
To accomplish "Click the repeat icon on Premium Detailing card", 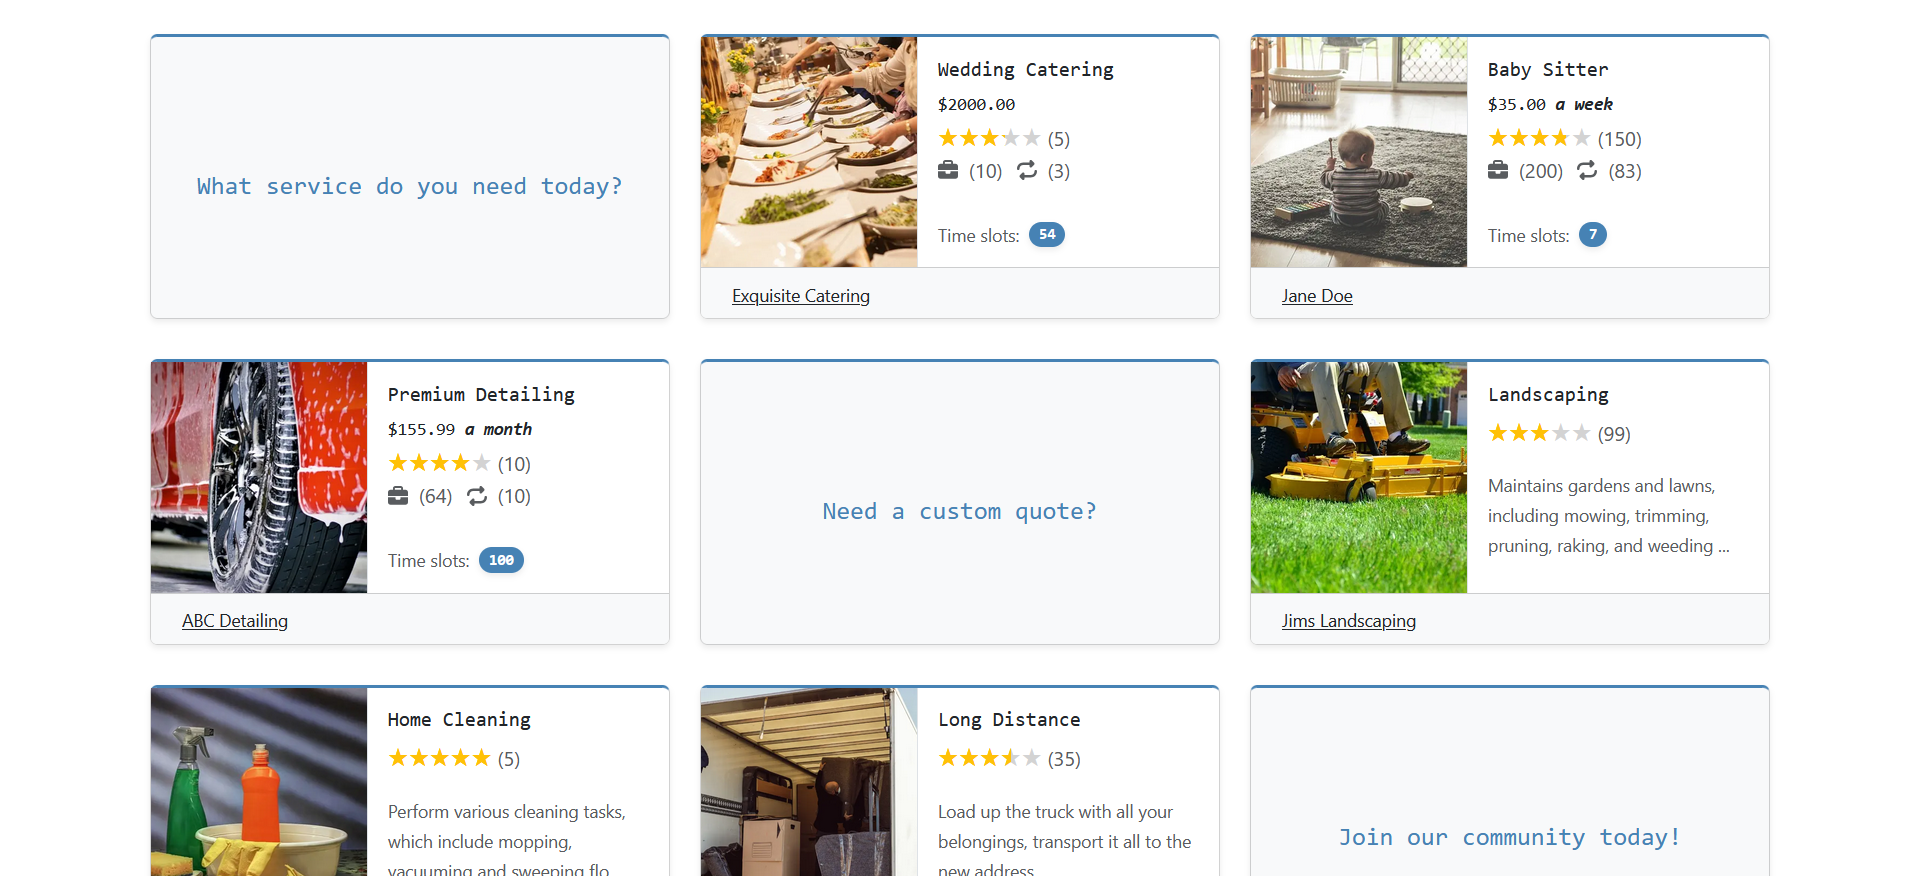I will click(x=477, y=495).
